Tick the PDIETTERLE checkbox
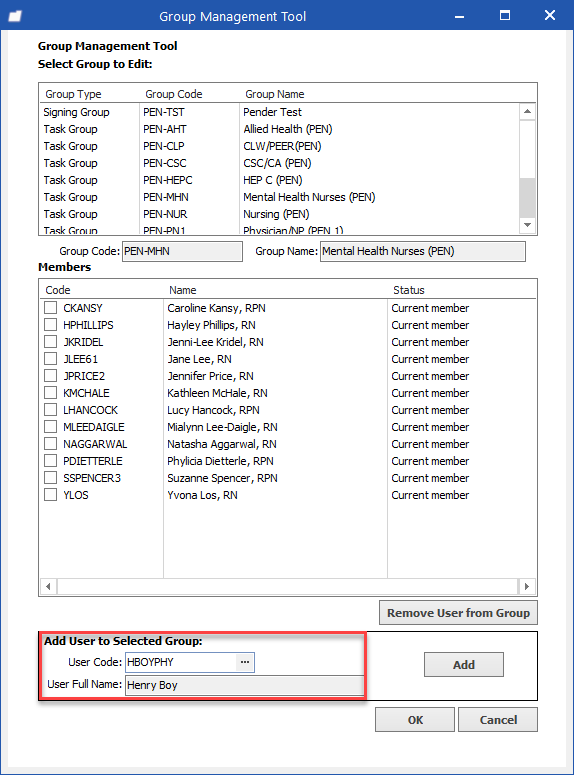This screenshot has height=775, width=574. tap(50, 461)
